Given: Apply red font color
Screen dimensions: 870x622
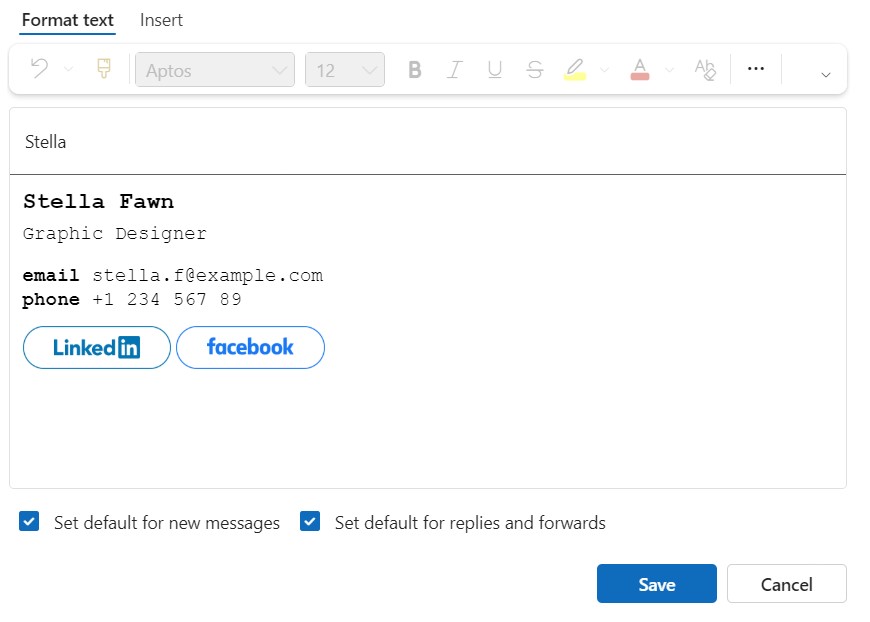Looking at the screenshot, I should coord(640,70).
